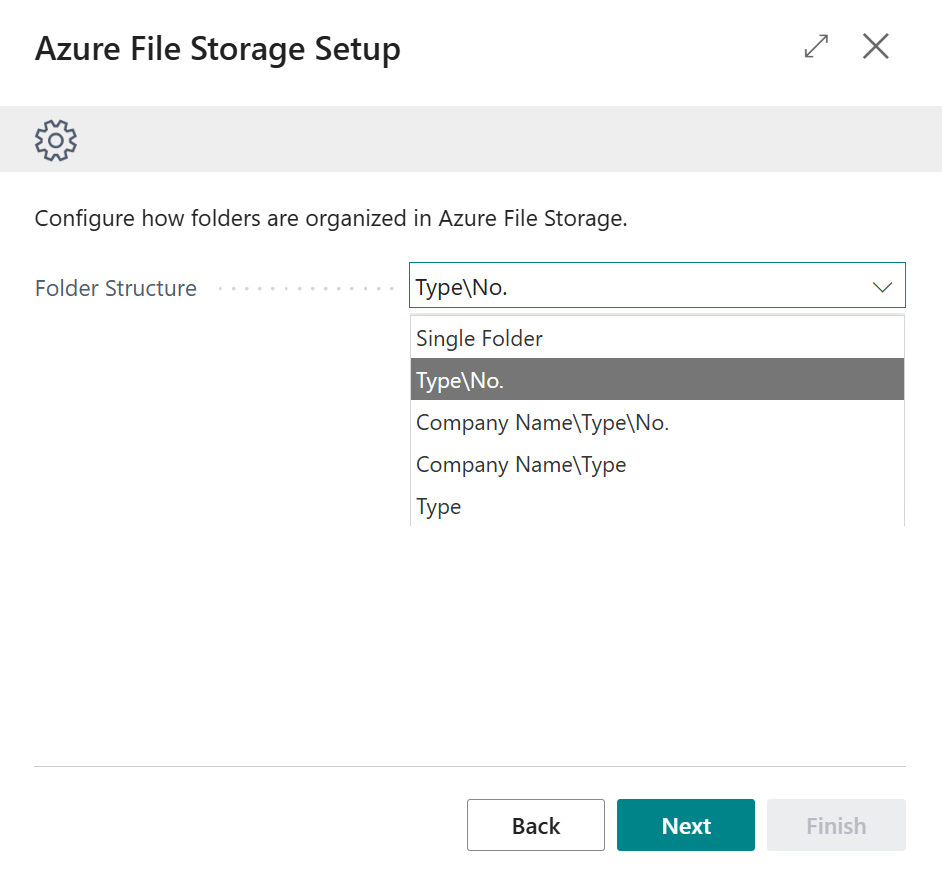Image resolution: width=942 pixels, height=882 pixels.
Task: Expand the dialog to full screen
Action: (x=816, y=47)
